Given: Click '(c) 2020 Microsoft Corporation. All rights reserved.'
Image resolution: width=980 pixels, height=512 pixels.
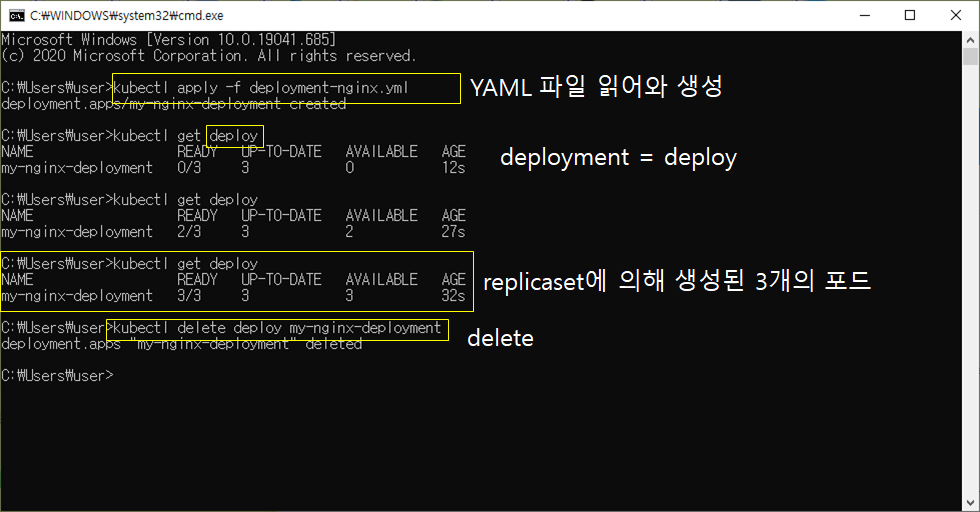Looking at the screenshot, I should point(208,56).
